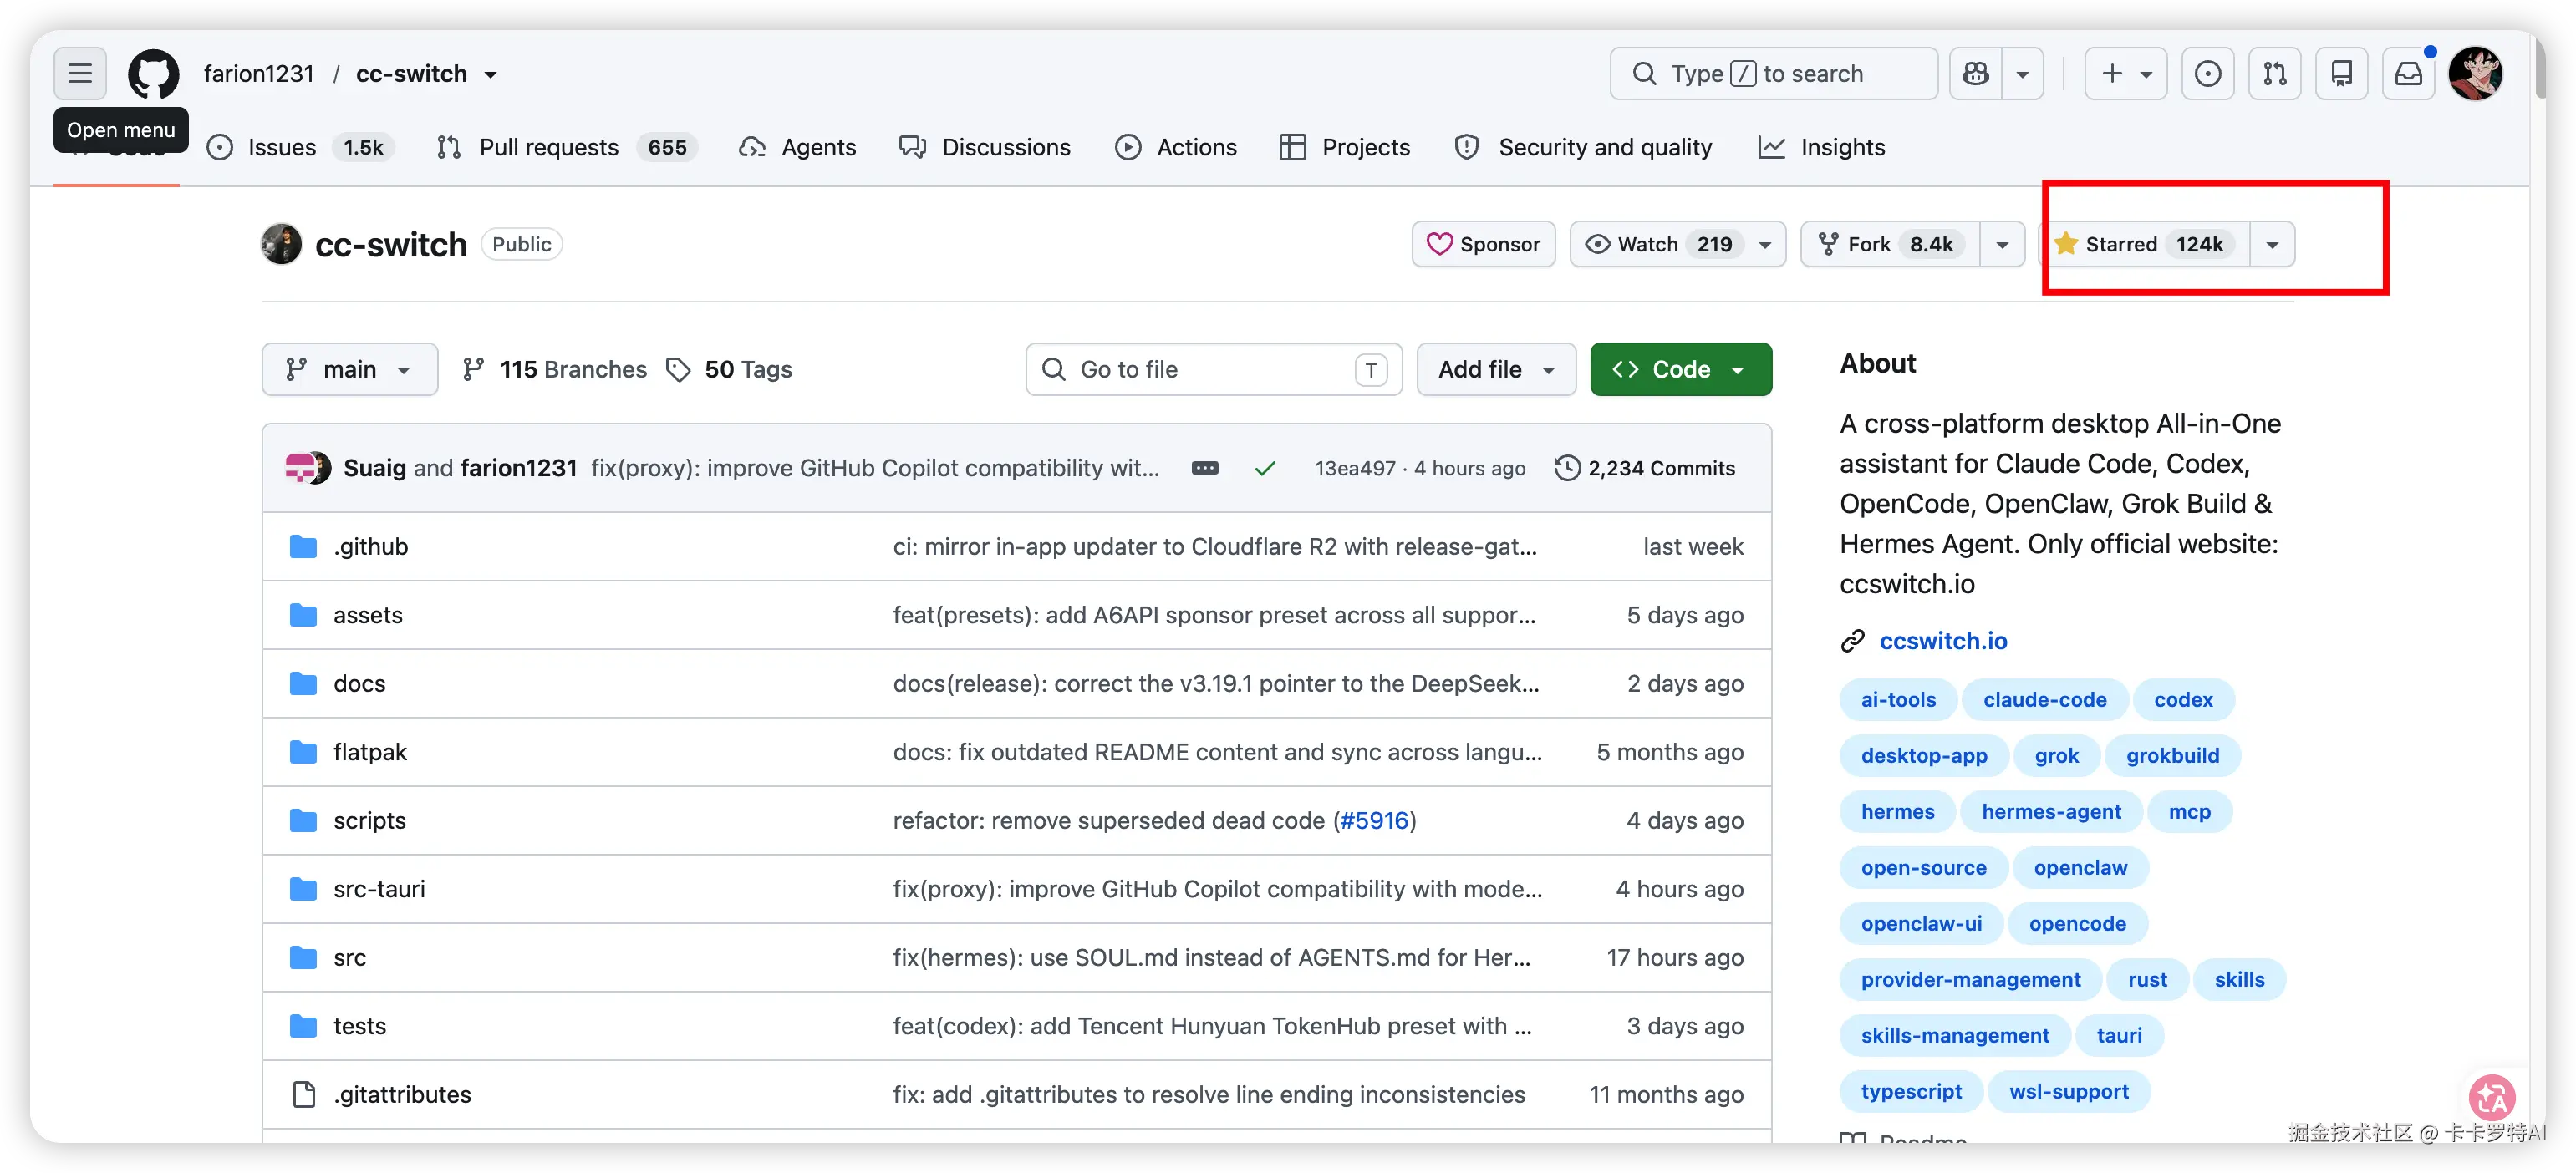This screenshot has height=1173, width=2576.
Task: Focus the Type / to search field
Action: (x=1773, y=73)
